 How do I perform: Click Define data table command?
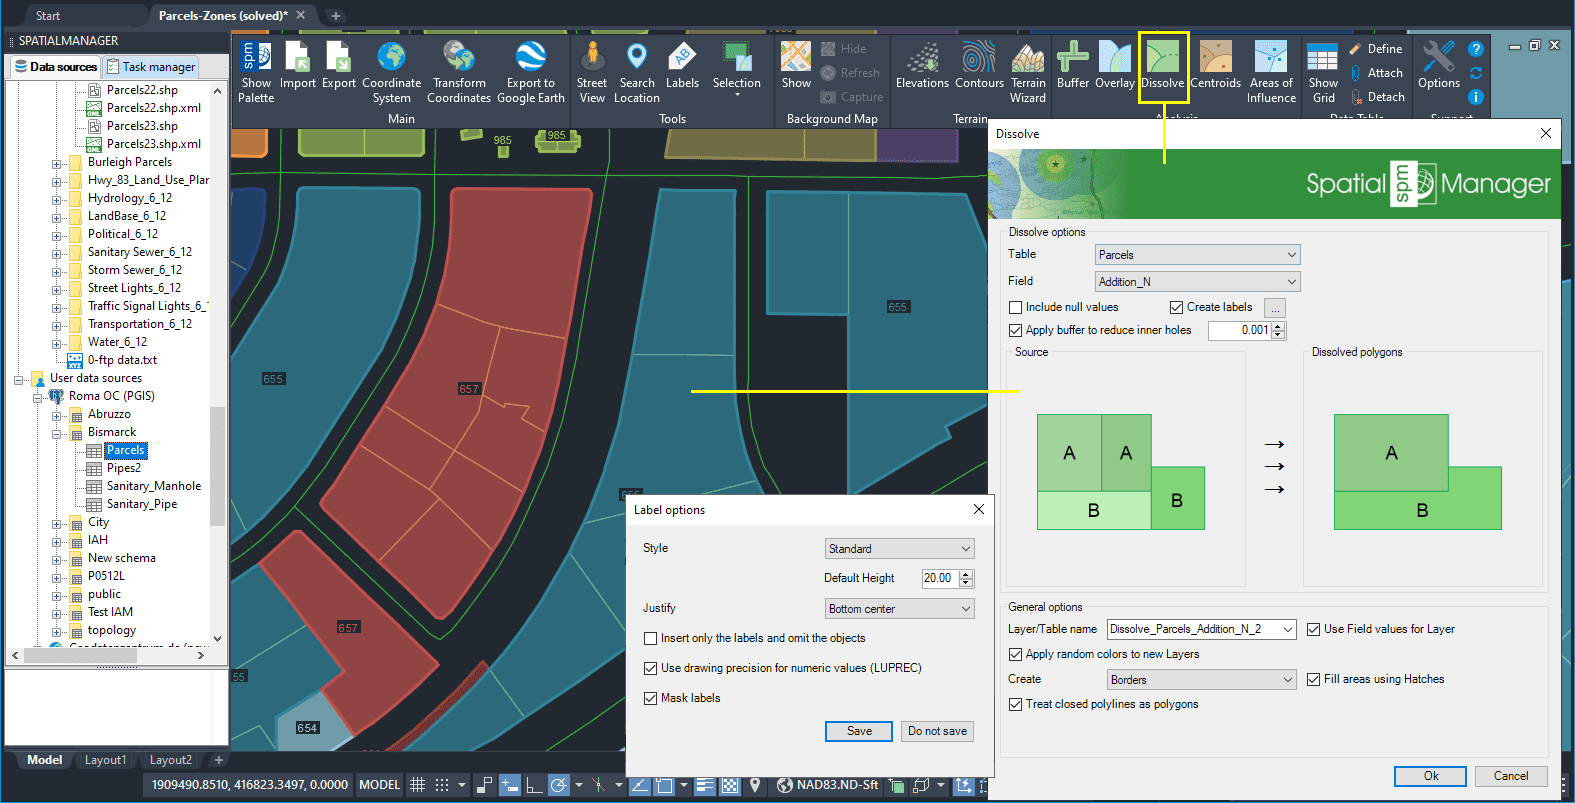pyautogui.click(x=1376, y=49)
